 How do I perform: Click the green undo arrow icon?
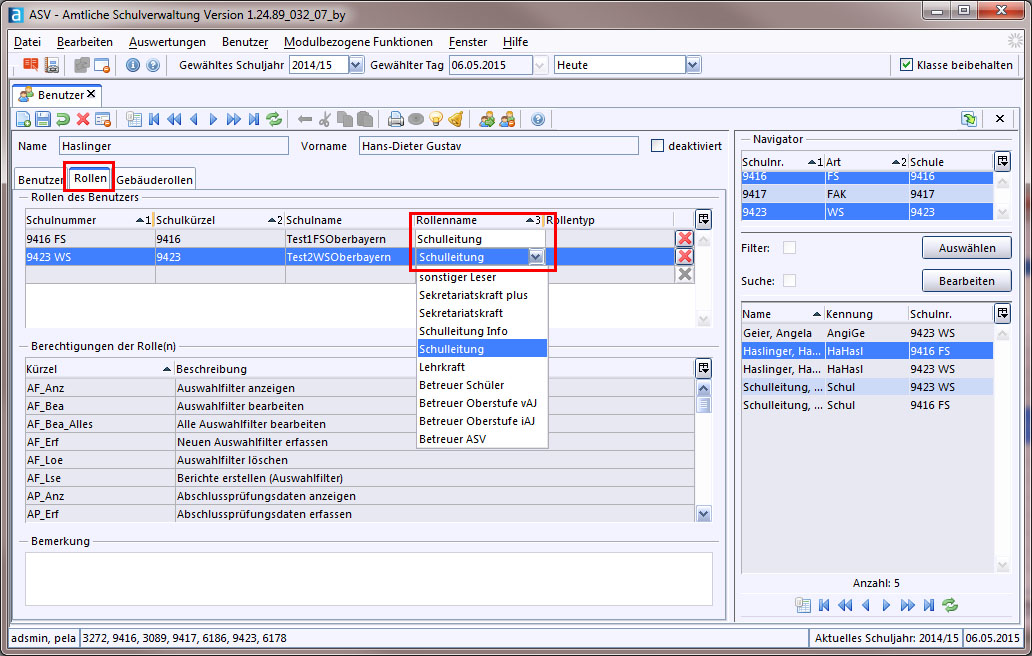point(63,119)
